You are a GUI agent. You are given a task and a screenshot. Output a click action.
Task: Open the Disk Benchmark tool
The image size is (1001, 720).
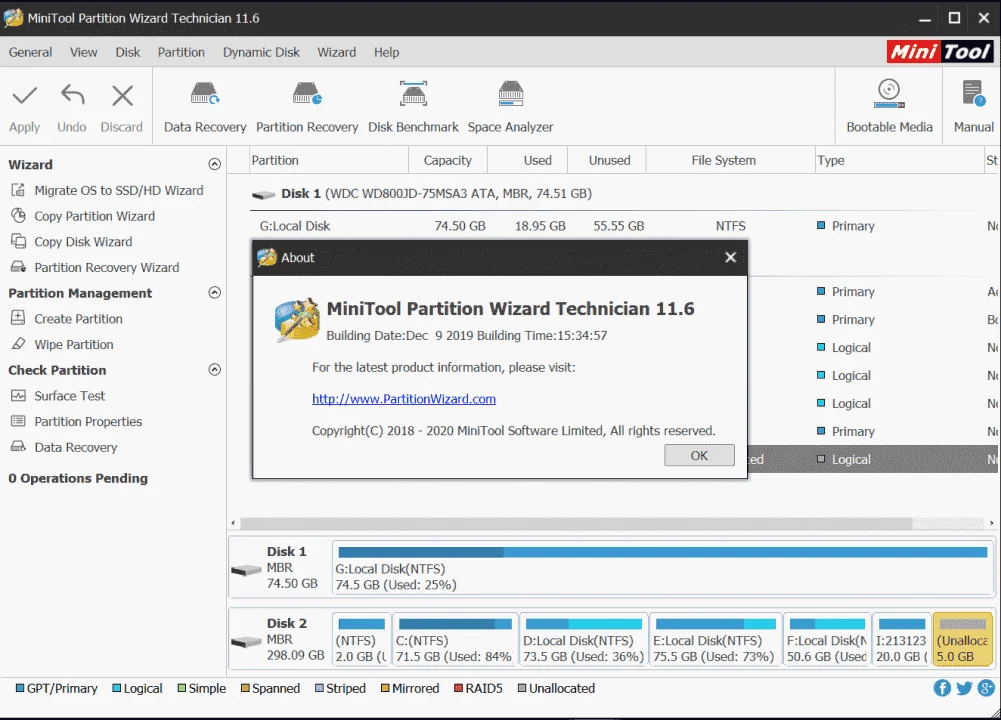point(413,107)
